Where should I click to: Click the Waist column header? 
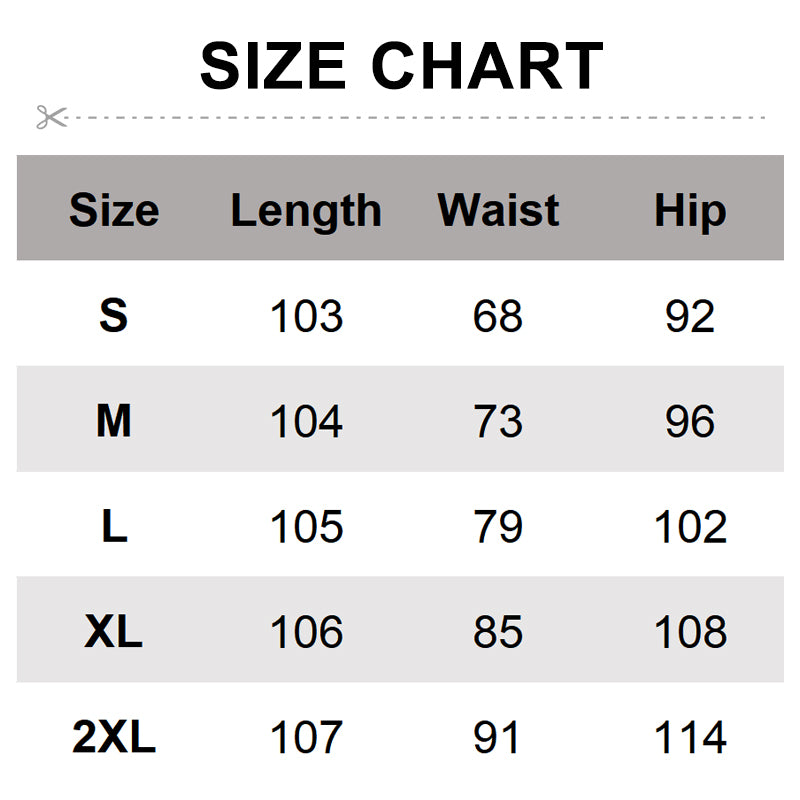(498, 211)
